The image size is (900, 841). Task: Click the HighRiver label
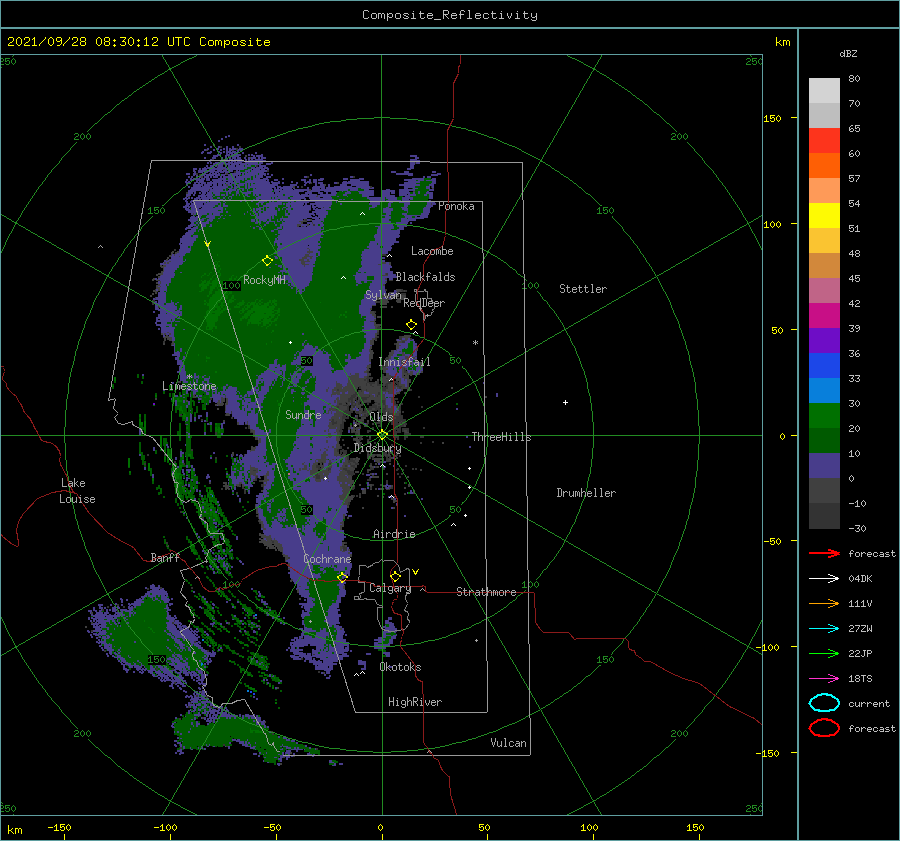point(414,702)
